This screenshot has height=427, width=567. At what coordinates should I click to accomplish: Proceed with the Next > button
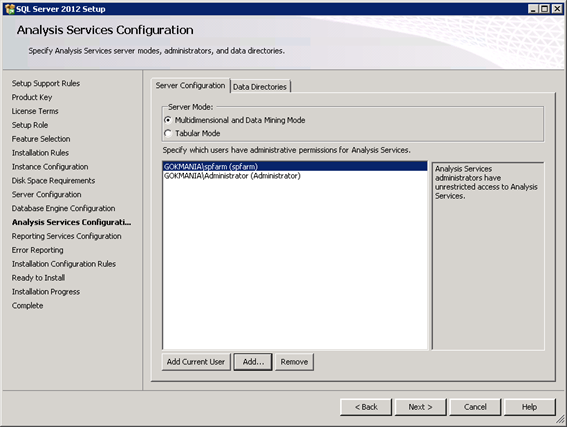[421, 407]
